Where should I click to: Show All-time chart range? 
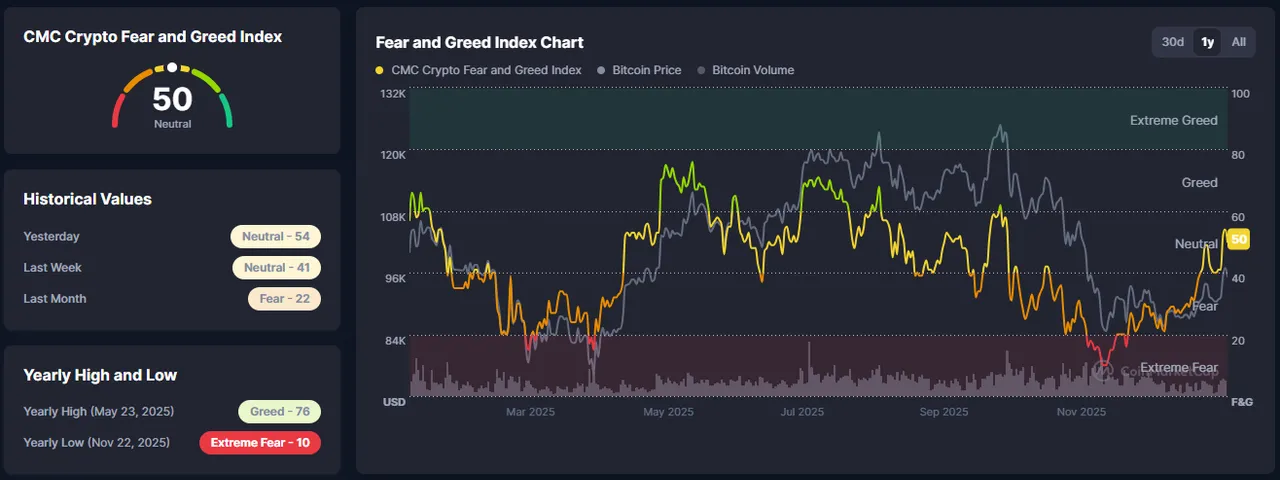coord(1239,42)
